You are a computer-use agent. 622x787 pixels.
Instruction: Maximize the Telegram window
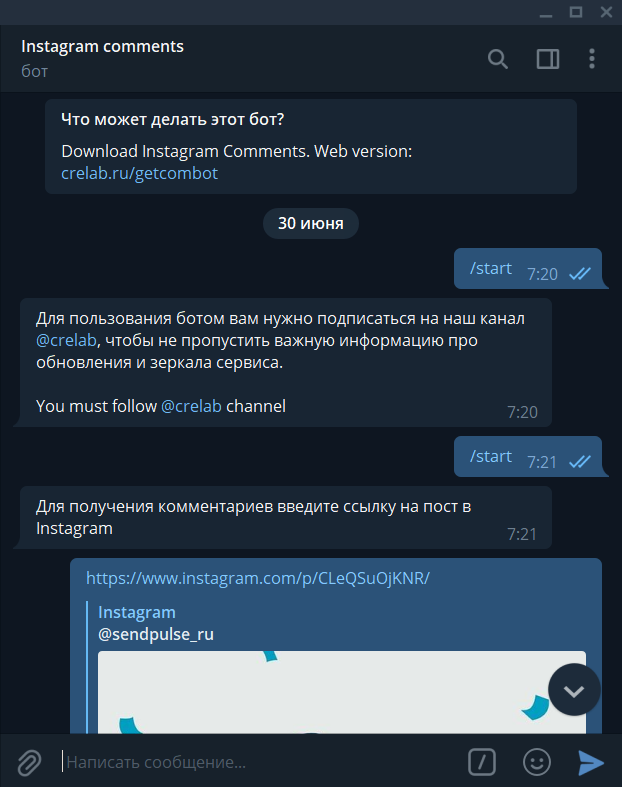576,12
